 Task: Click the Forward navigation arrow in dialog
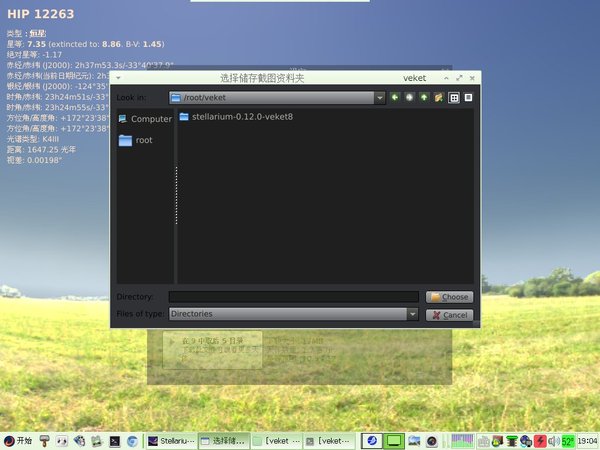(x=409, y=97)
